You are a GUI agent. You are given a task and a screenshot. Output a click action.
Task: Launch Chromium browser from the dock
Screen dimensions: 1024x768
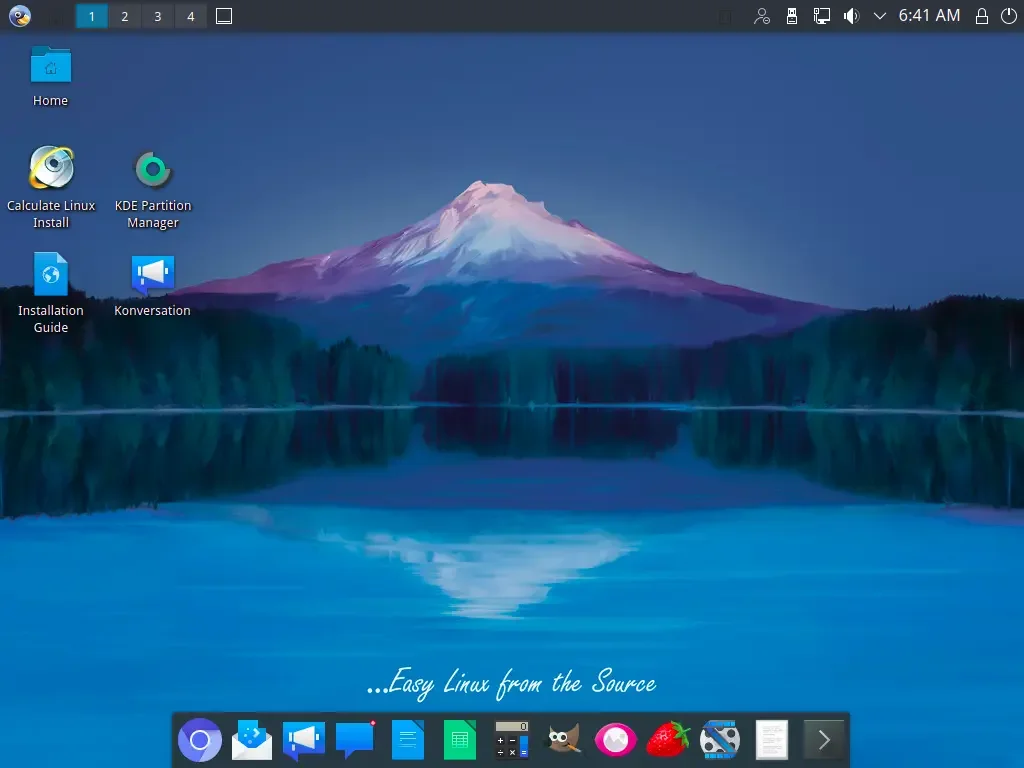click(x=200, y=740)
